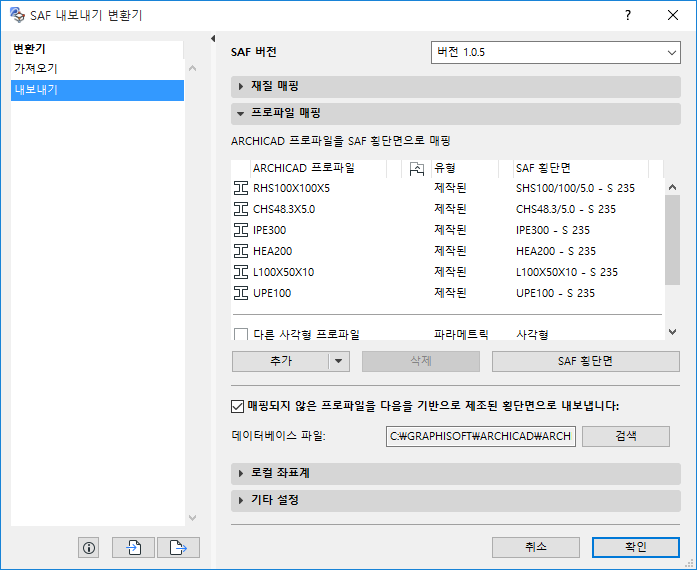Click the left list scroll down arrow

click(192, 518)
